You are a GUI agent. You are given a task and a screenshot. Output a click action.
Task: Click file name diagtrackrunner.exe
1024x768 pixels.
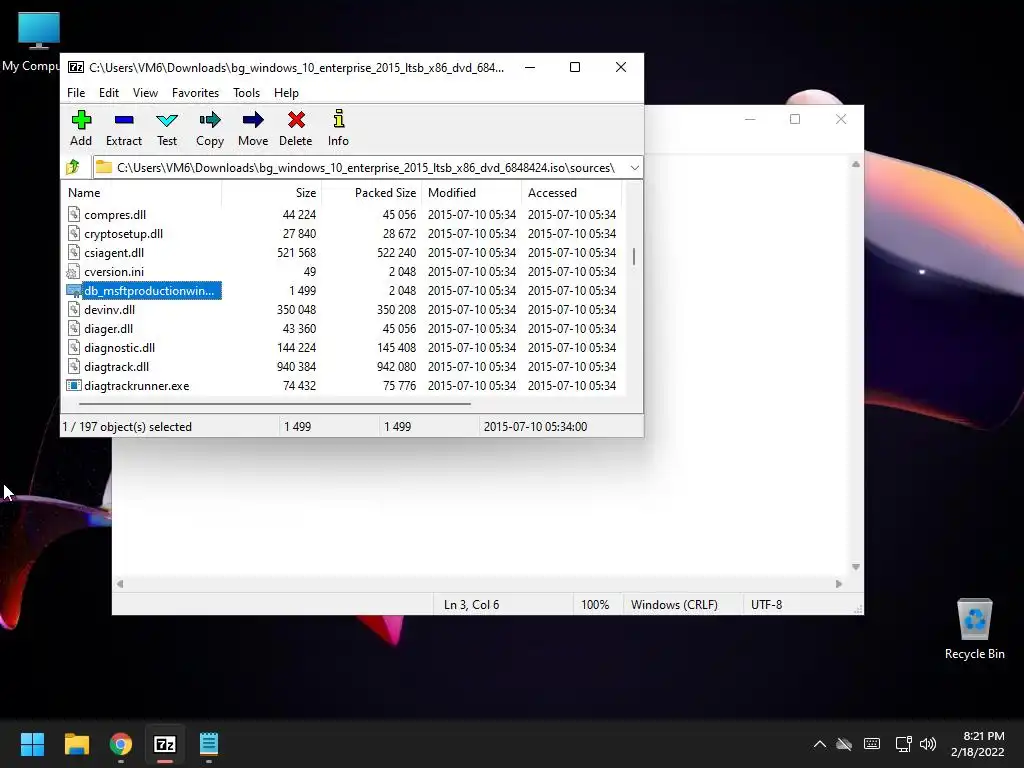pyautogui.click(x=136, y=386)
